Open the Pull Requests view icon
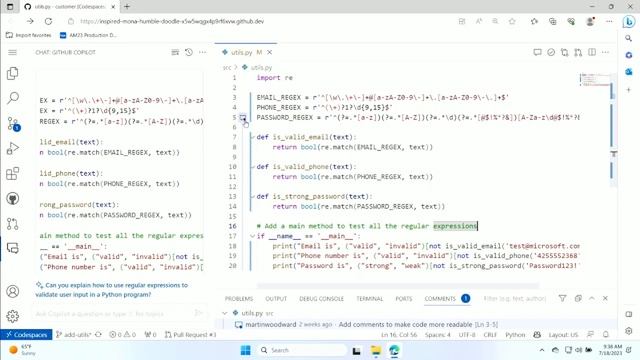The width and height of the screenshot is (640, 360). tap(13, 224)
